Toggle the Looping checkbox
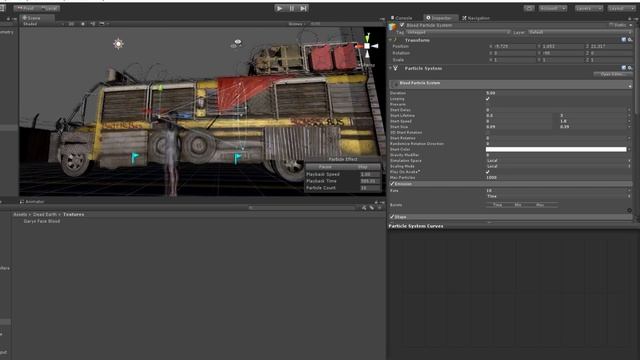The height and width of the screenshot is (360, 640). coord(487,99)
